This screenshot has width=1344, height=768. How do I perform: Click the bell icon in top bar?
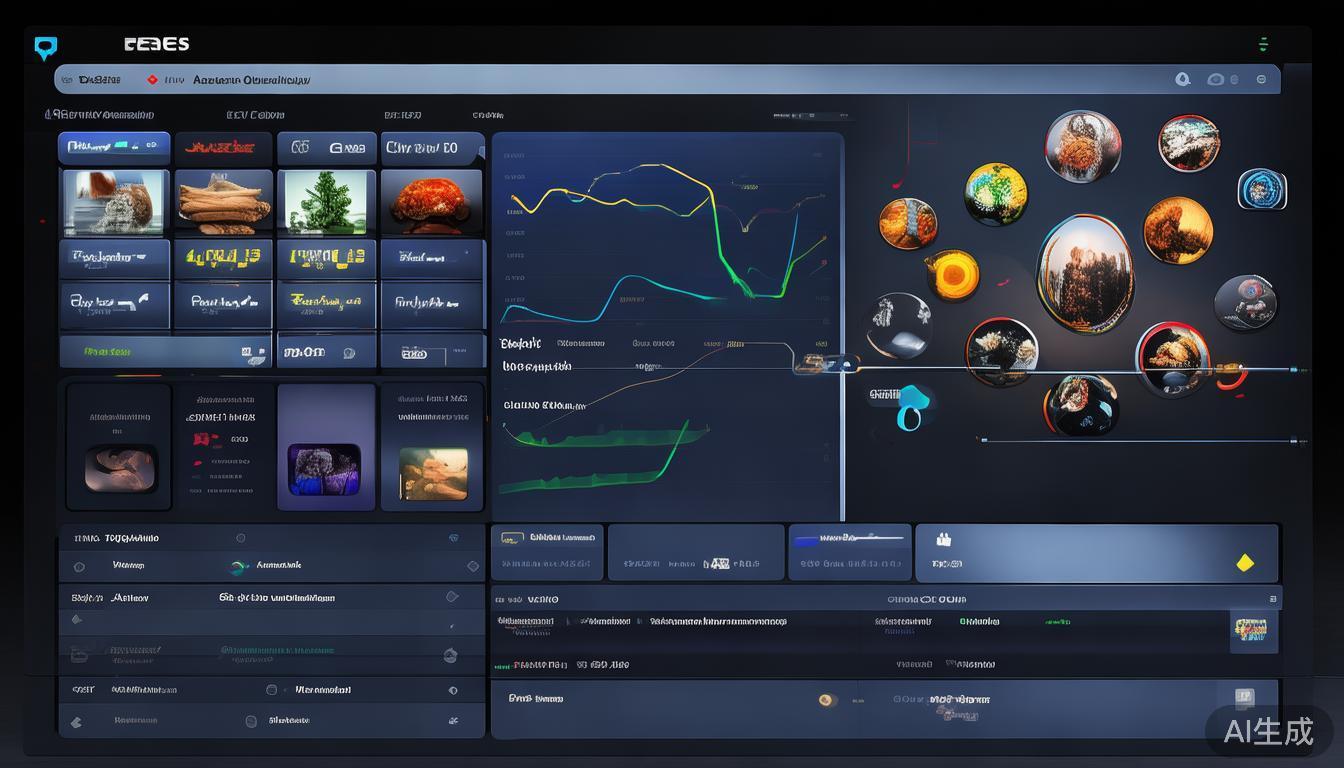pyautogui.click(x=1183, y=79)
